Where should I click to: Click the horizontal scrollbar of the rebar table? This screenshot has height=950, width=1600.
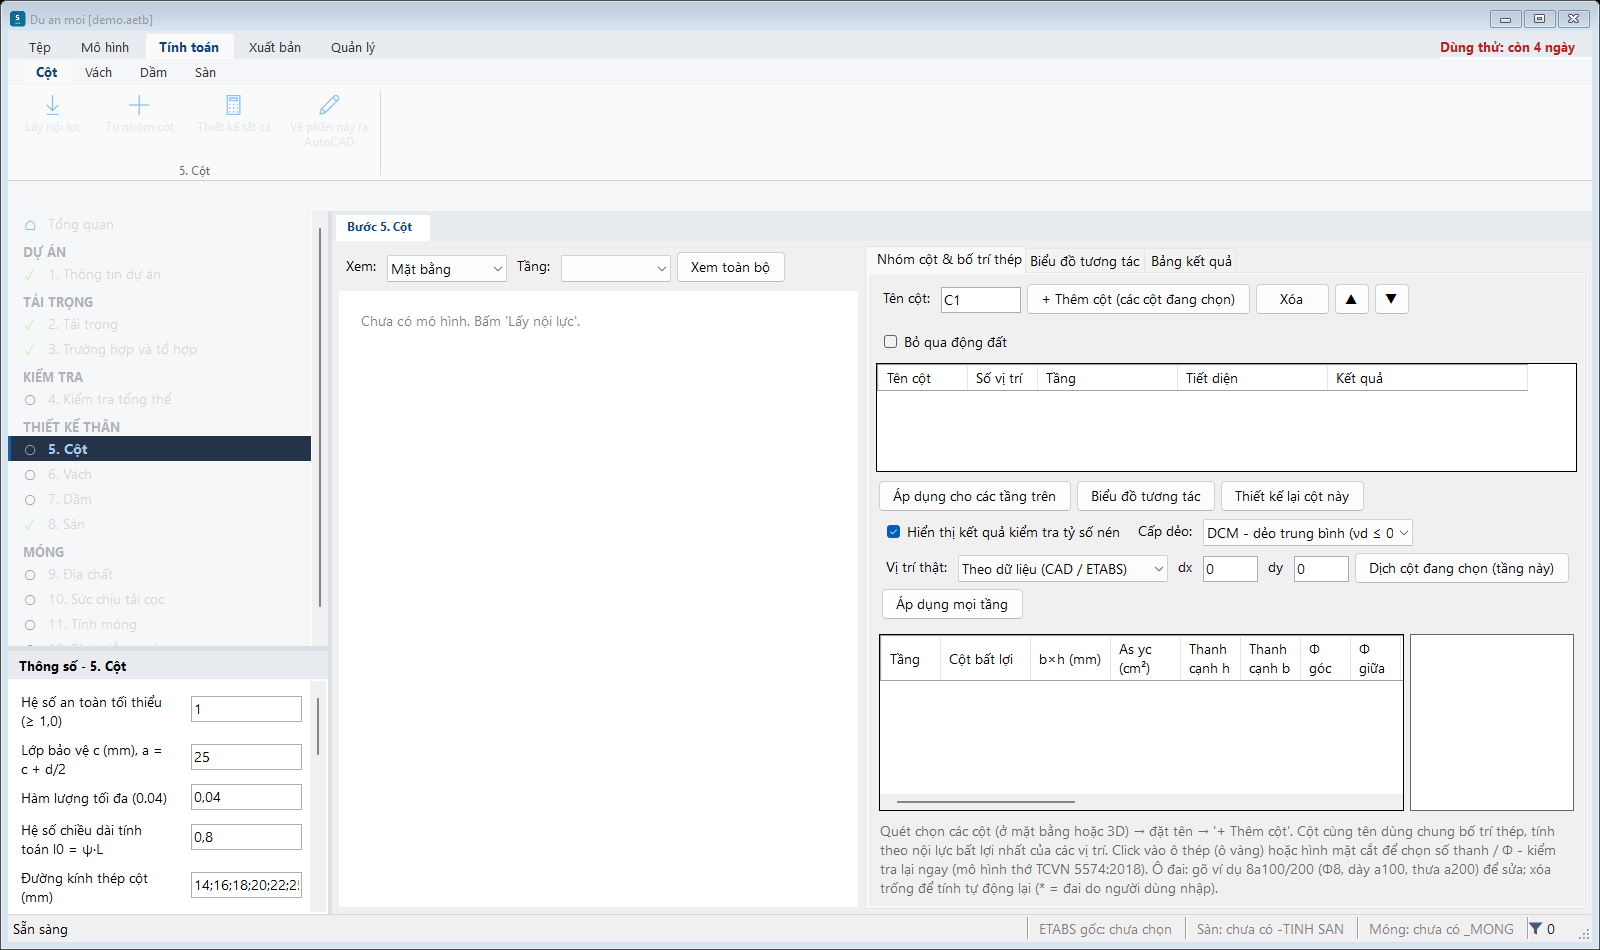[986, 802]
